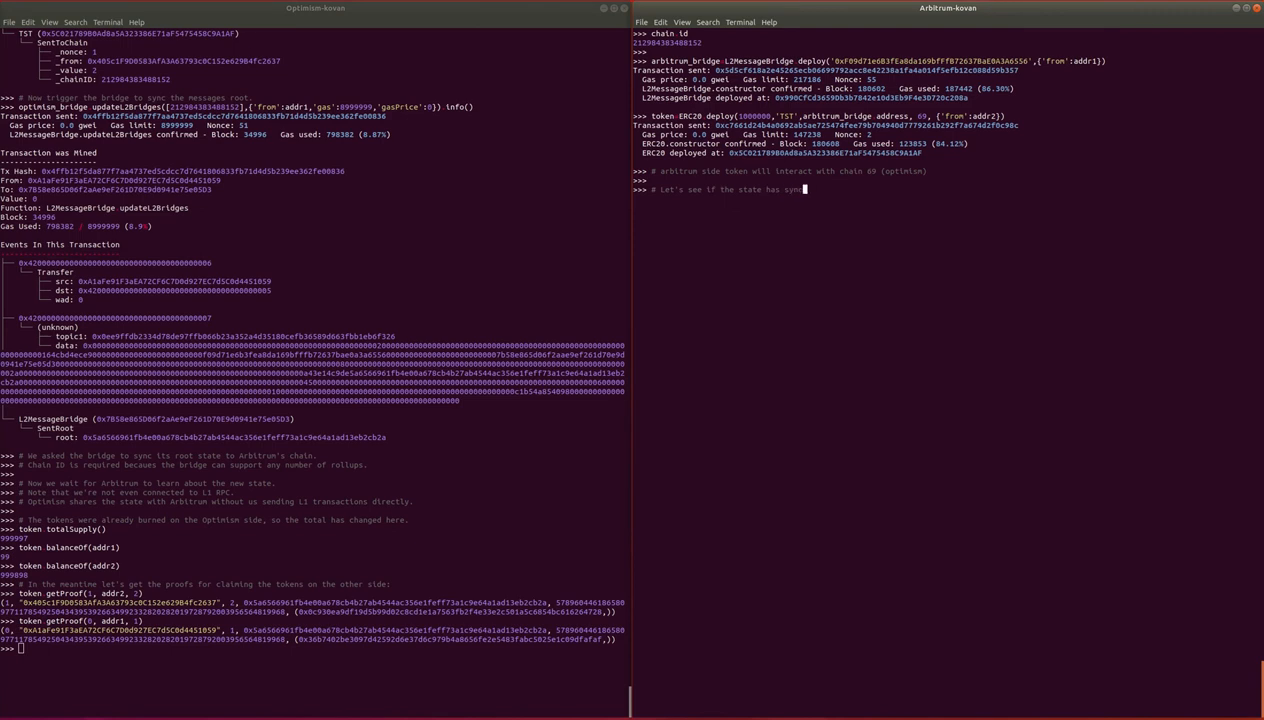Viewport: 1264px width, 720px height.
Task: Open View menu in Optimism-kovan terminal
Action: pyautogui.click(x=49, y=22)
